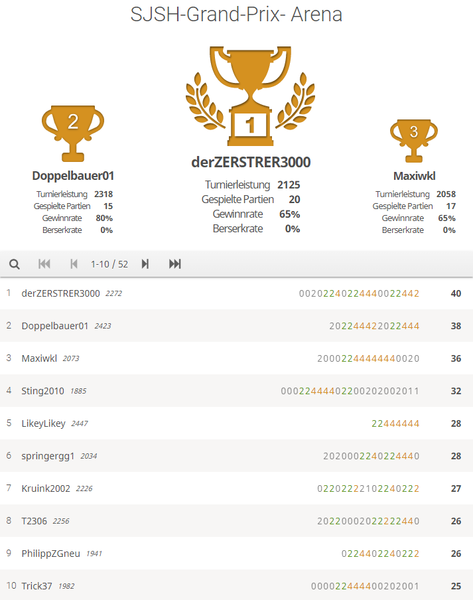This screenshot has height=600, width=473.
Task: Go to next standings page
Action: (x=145, y=264)
